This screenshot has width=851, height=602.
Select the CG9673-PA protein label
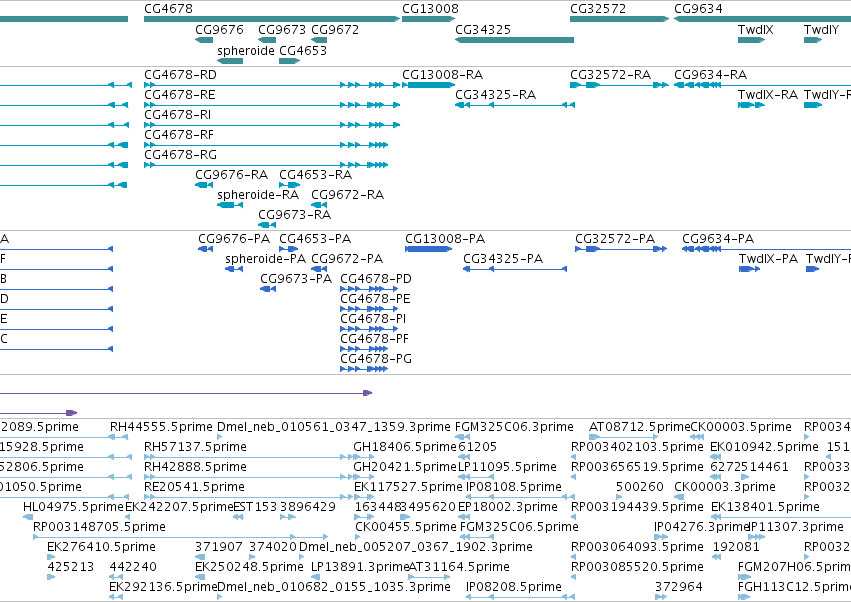(x=296, y=278)
